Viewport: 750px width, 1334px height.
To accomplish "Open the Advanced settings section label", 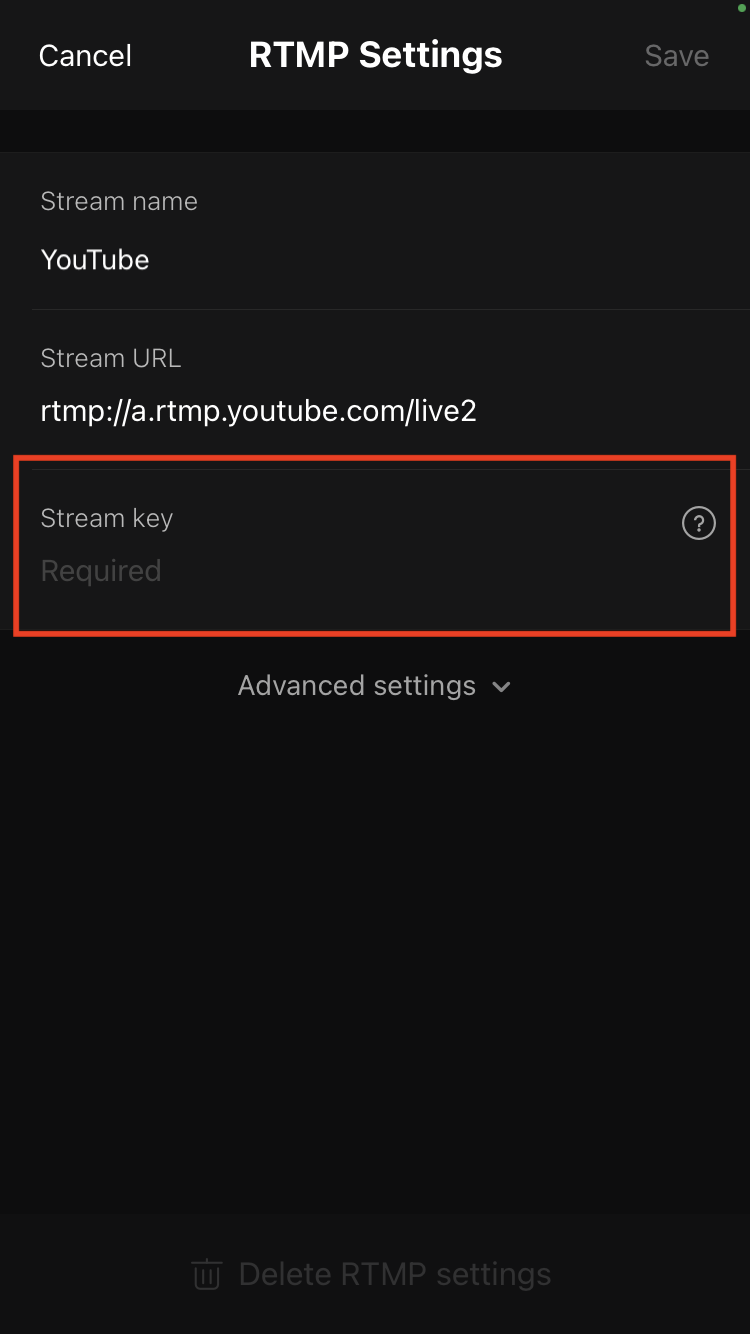I will click(x=357, y=686).
